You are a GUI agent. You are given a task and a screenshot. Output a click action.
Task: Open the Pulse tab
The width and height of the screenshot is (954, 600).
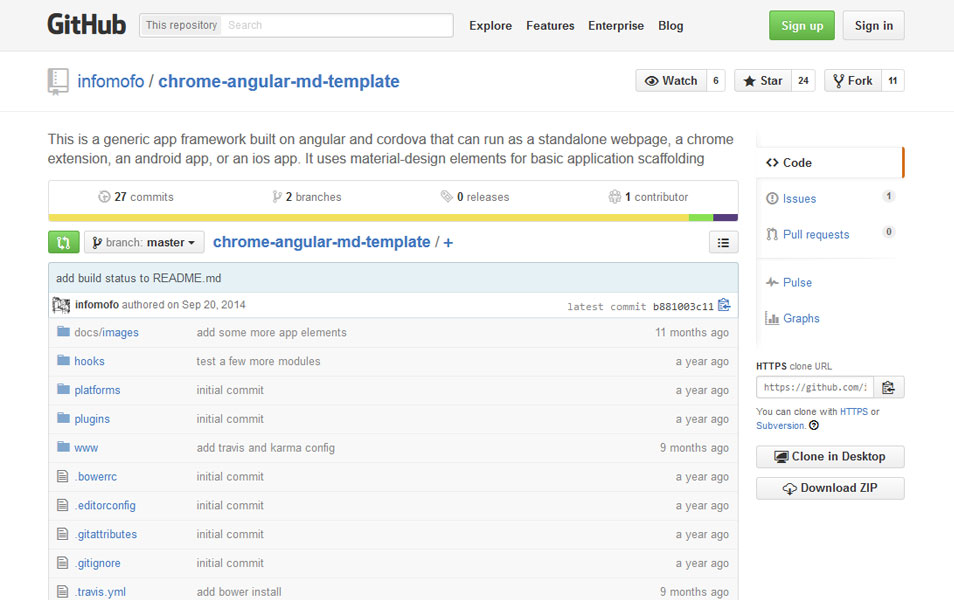click(x=830, y=282)
